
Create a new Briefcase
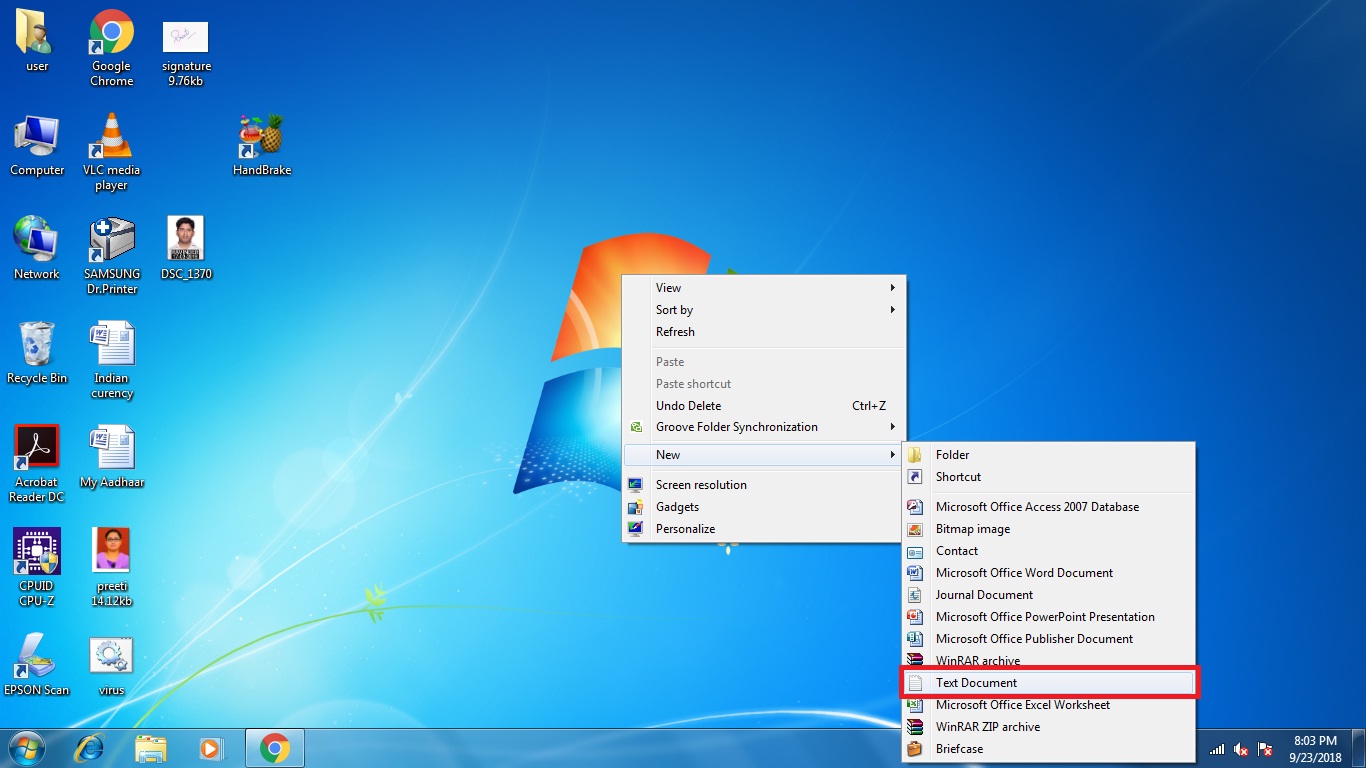1049,749
